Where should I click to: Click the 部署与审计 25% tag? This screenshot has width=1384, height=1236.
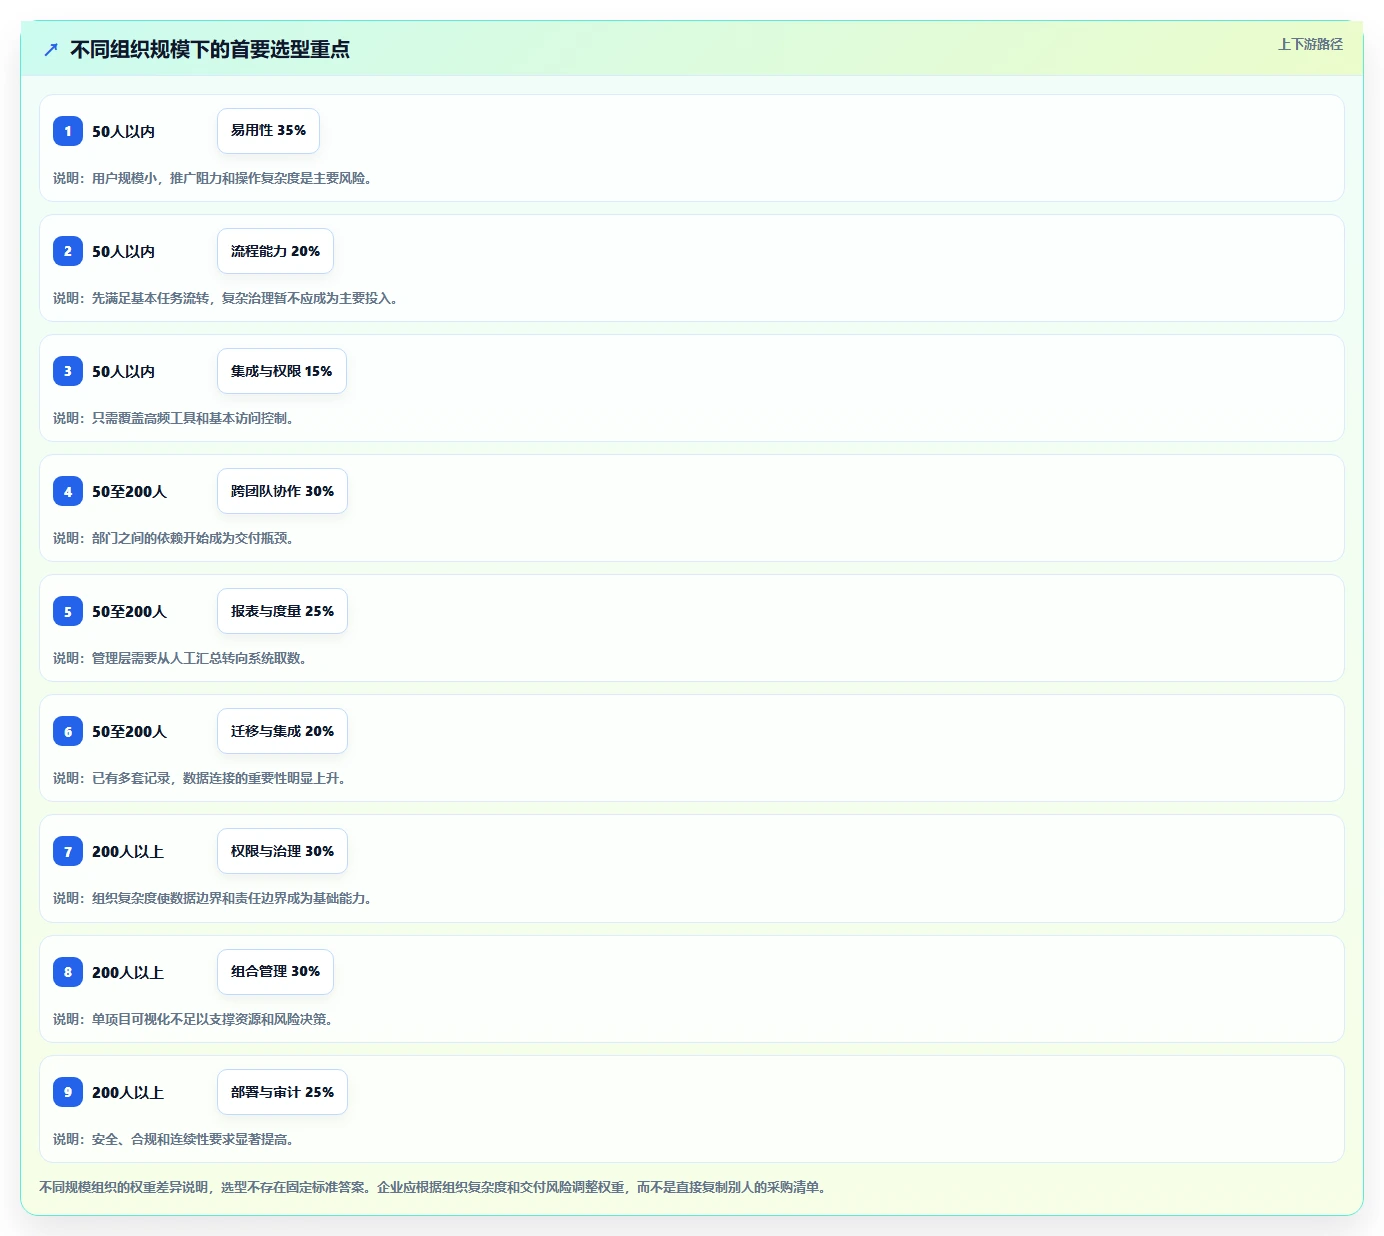coord(282,1092)
